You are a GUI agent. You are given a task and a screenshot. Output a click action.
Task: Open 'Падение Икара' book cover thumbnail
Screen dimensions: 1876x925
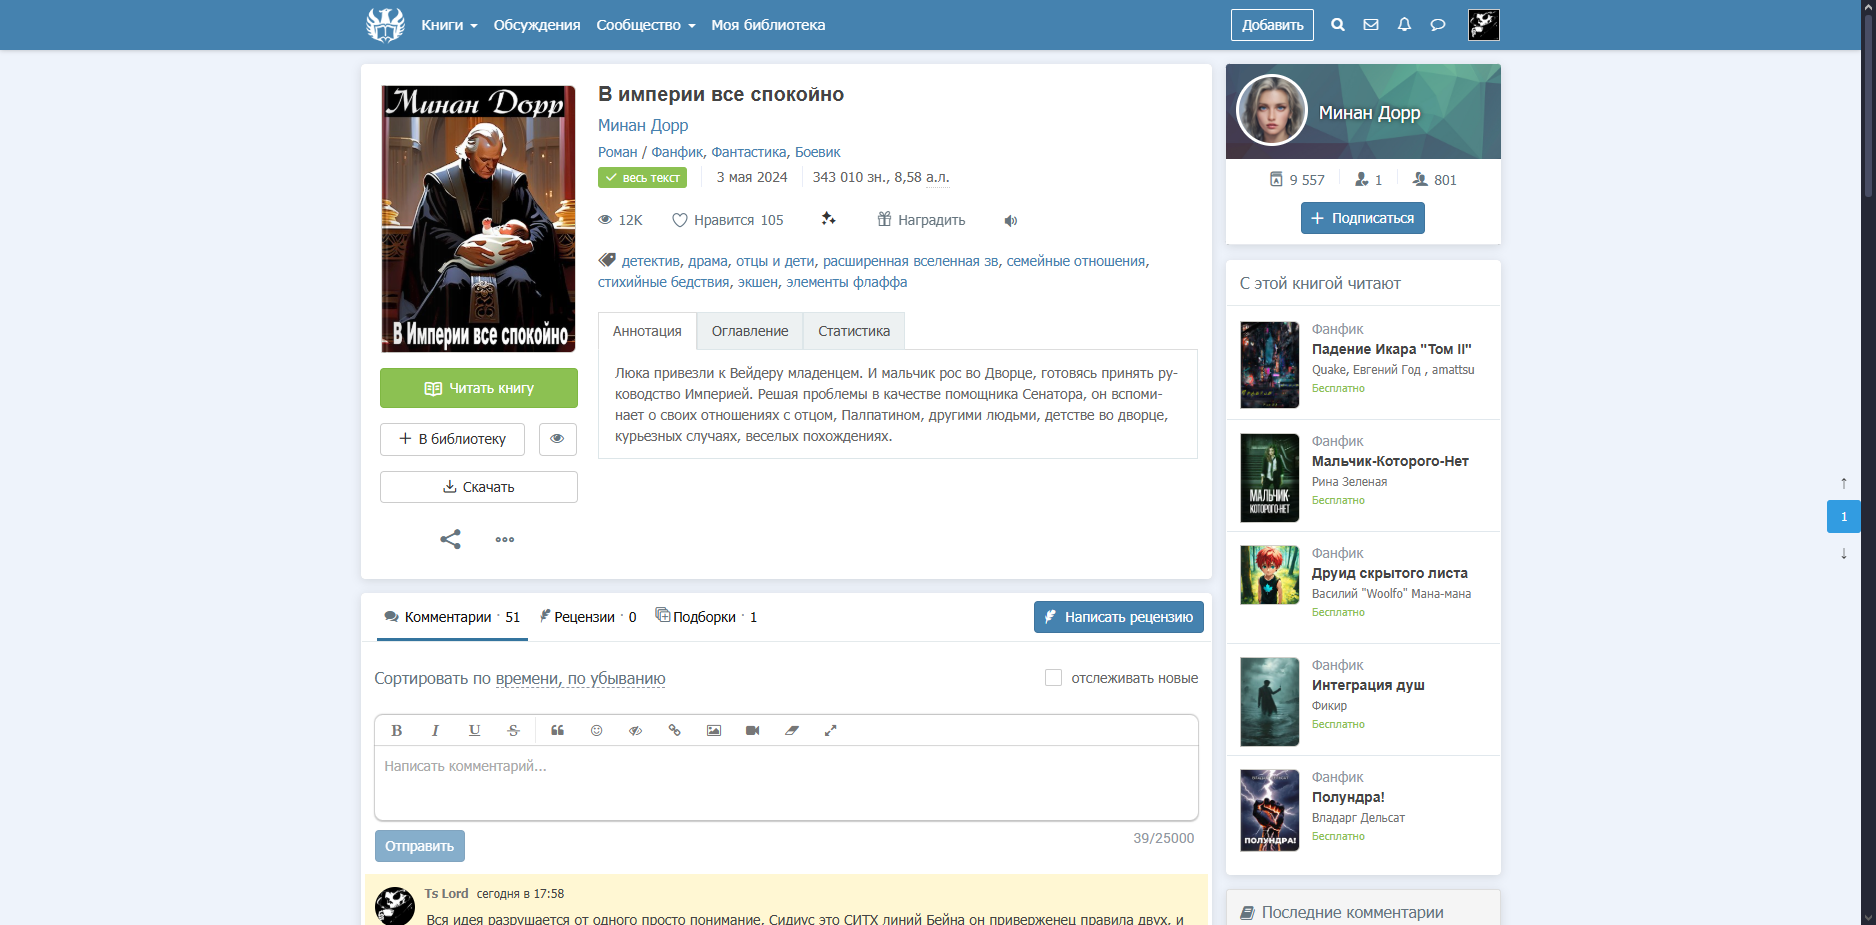click(1270, 365)
